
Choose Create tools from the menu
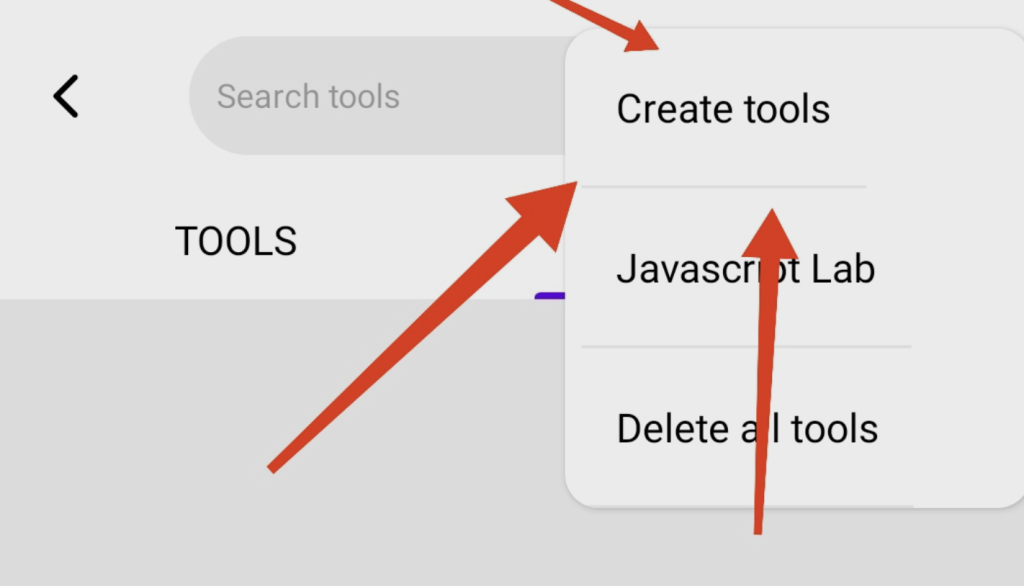tap(723, 109)
